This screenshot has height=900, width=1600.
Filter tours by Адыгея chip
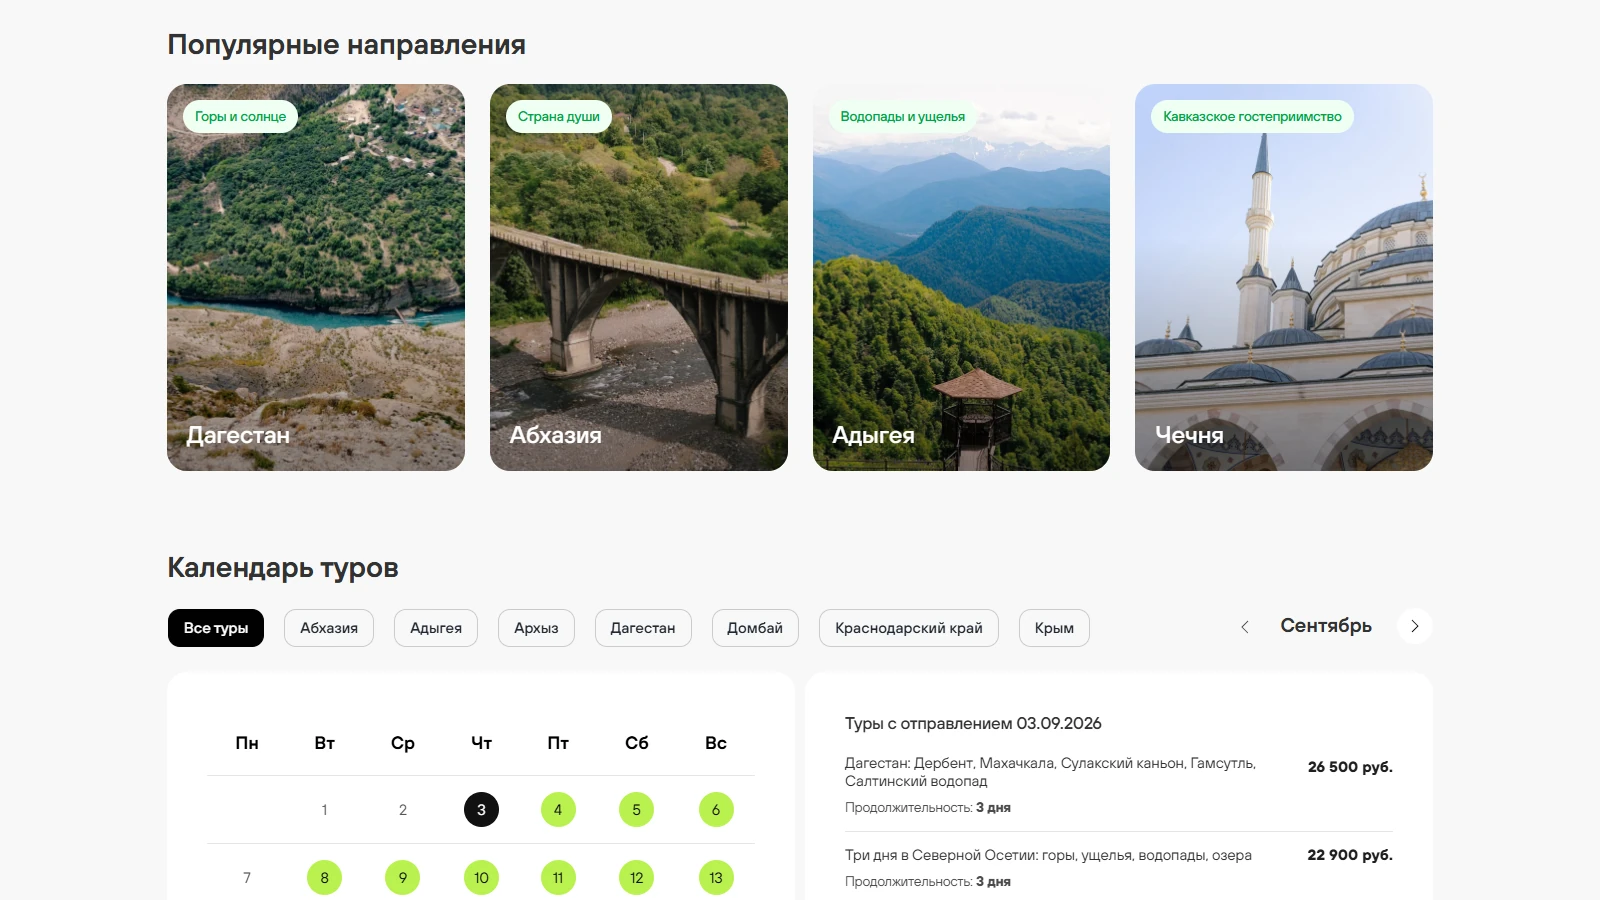click(x=436, y=628)
